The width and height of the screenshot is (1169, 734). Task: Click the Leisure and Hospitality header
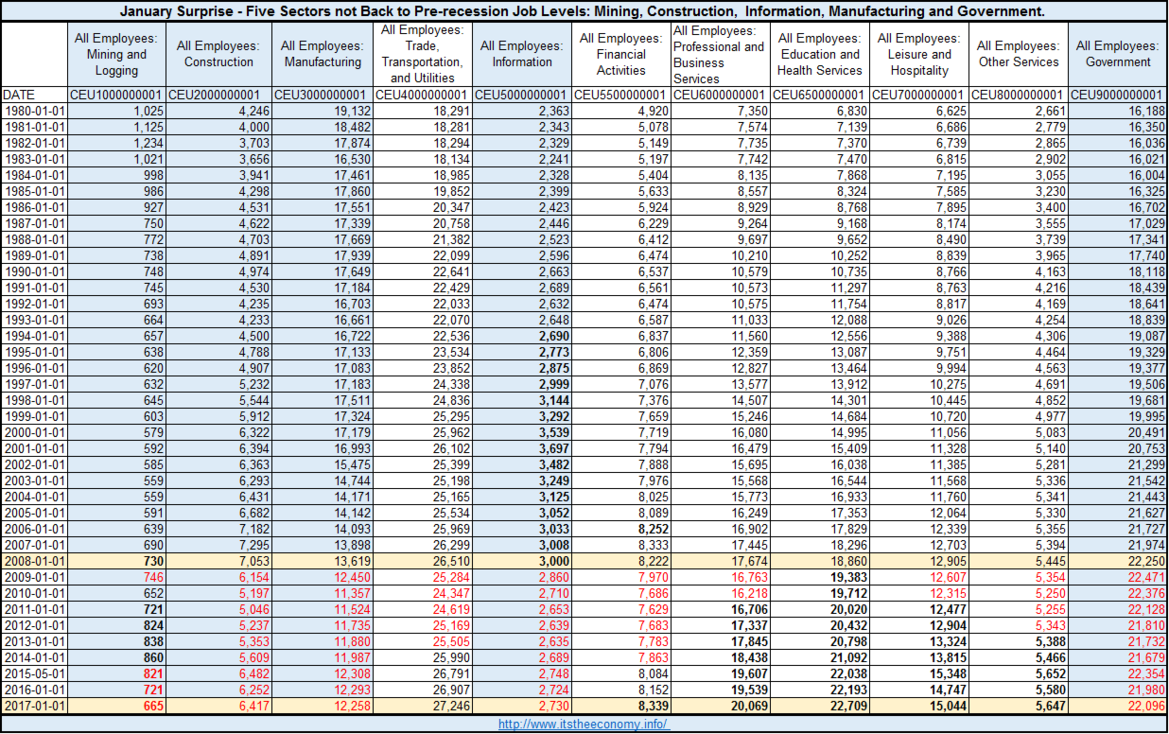(x=919, y=54)
